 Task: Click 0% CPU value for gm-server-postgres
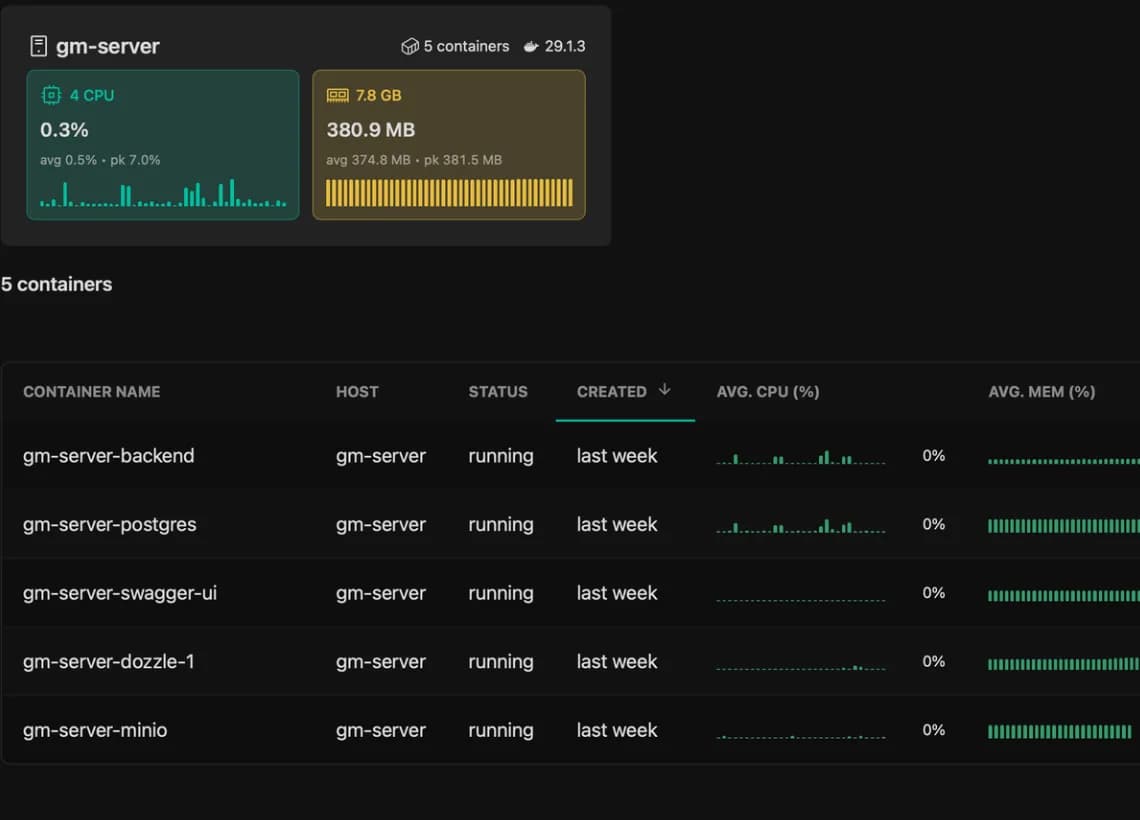[x=934, y=524]
